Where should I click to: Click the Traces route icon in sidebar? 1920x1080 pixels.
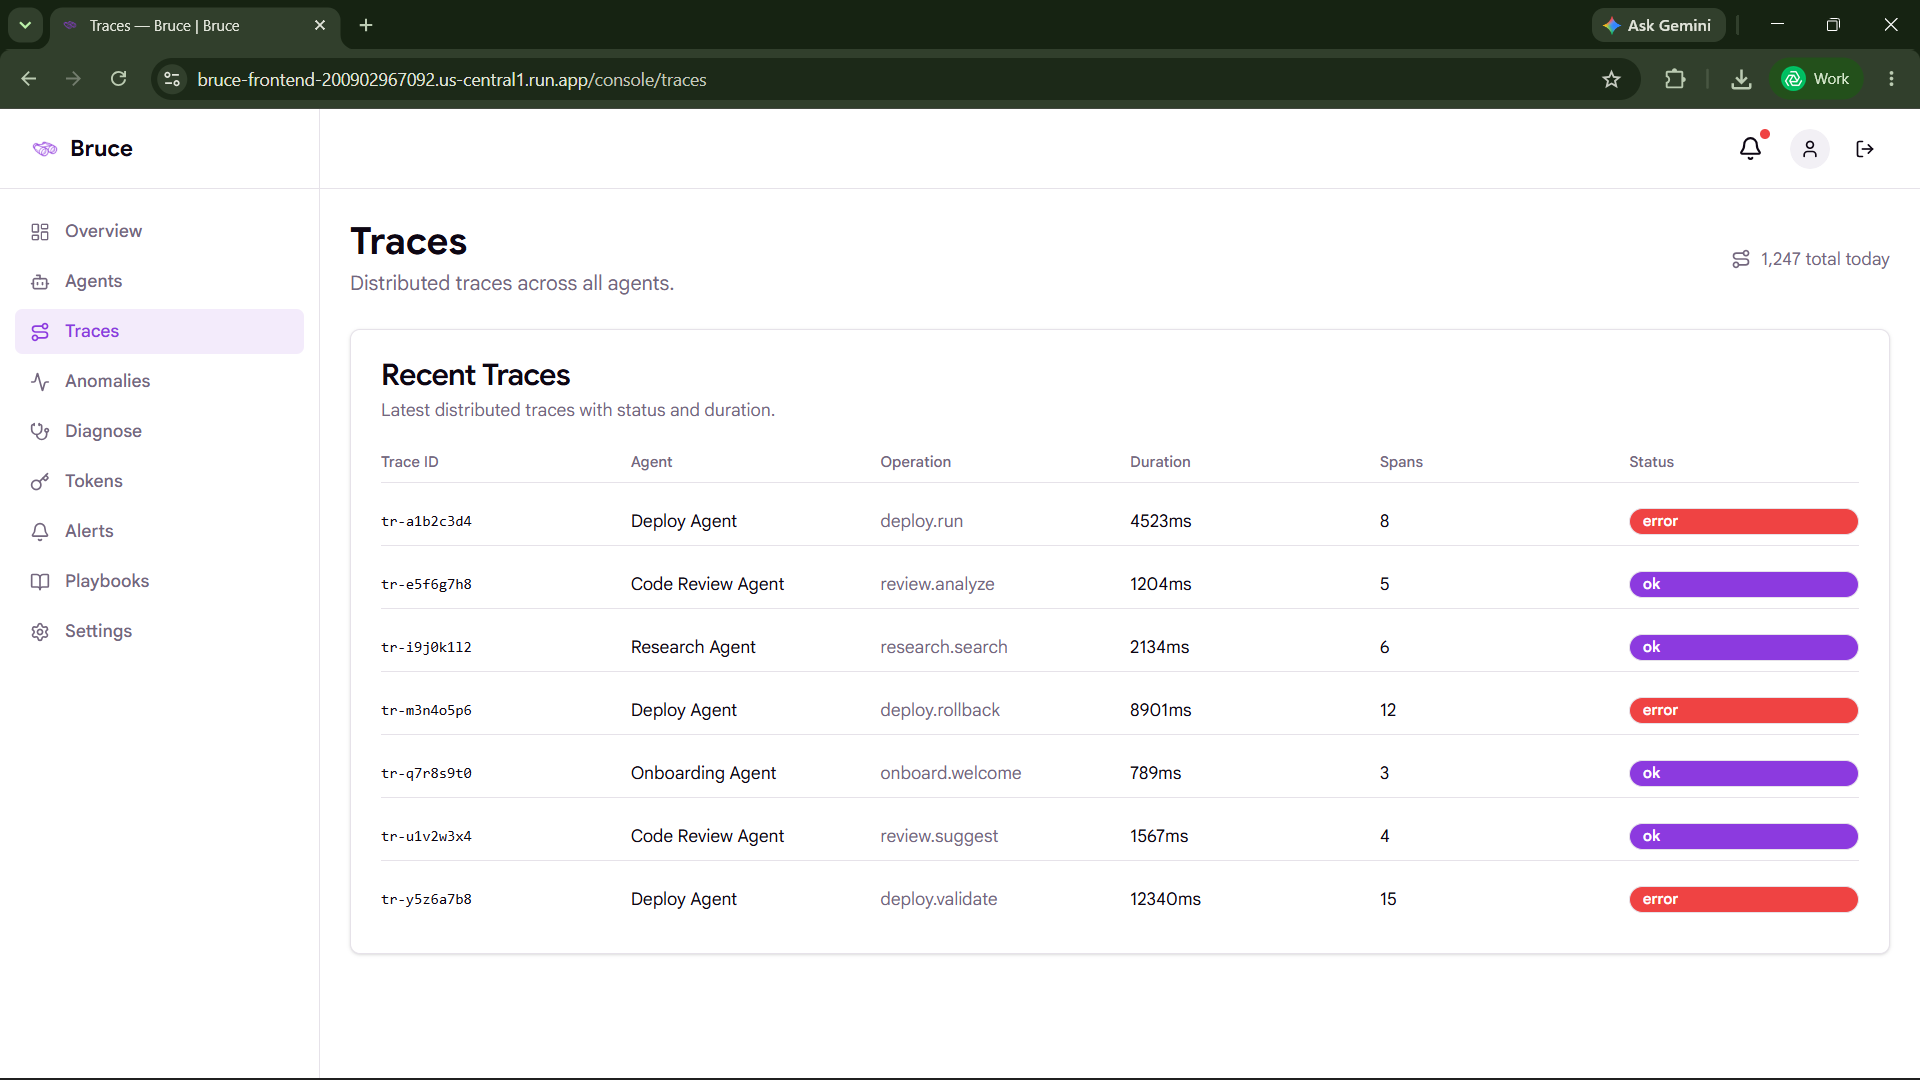pos(40,332)
